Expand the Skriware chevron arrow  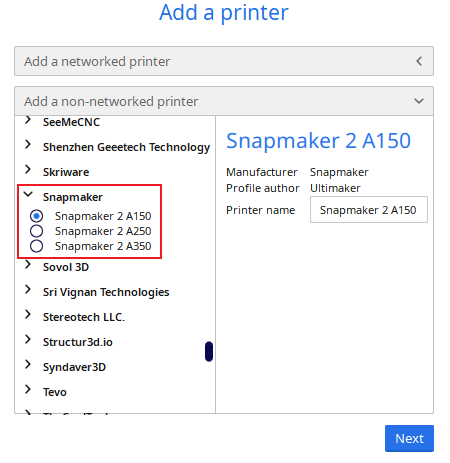(28, 169)
